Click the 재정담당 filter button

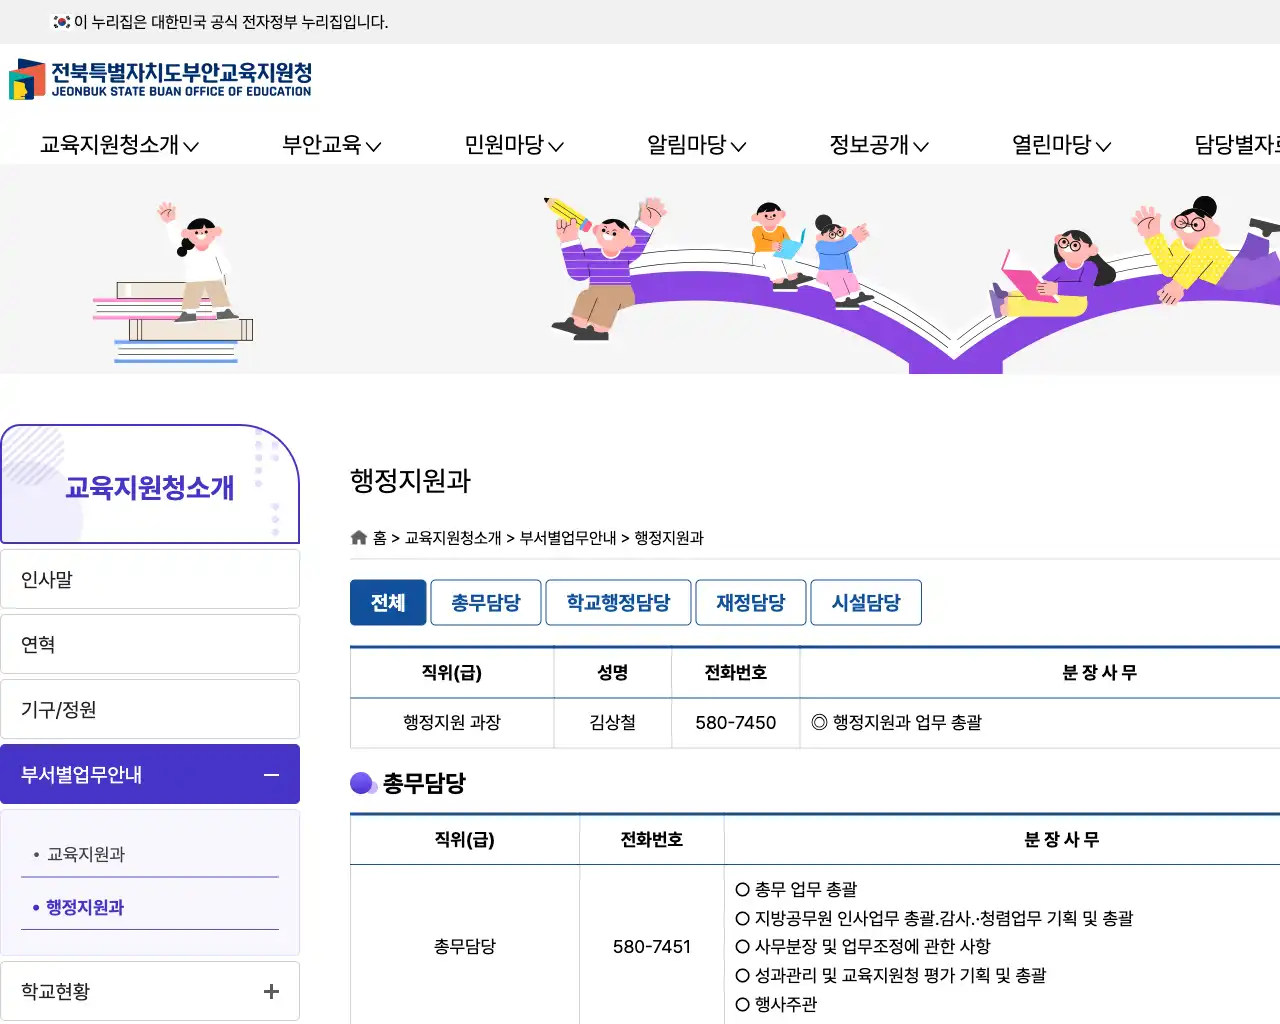750,602
